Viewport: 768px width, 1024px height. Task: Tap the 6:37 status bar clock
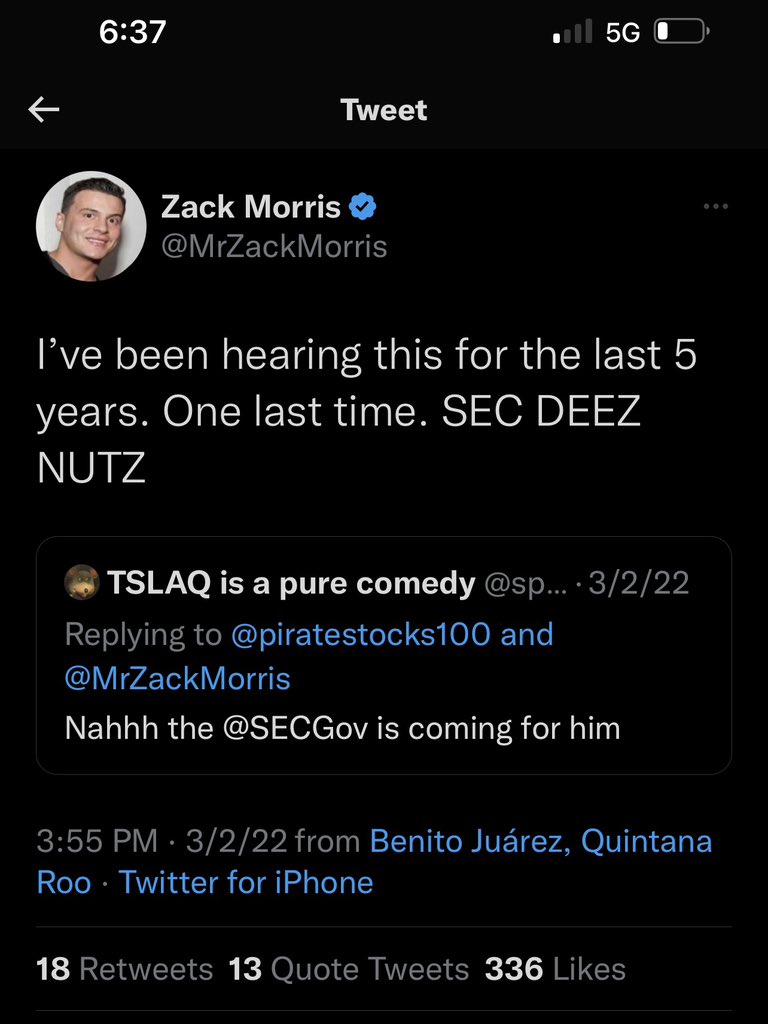click(133, 31)
